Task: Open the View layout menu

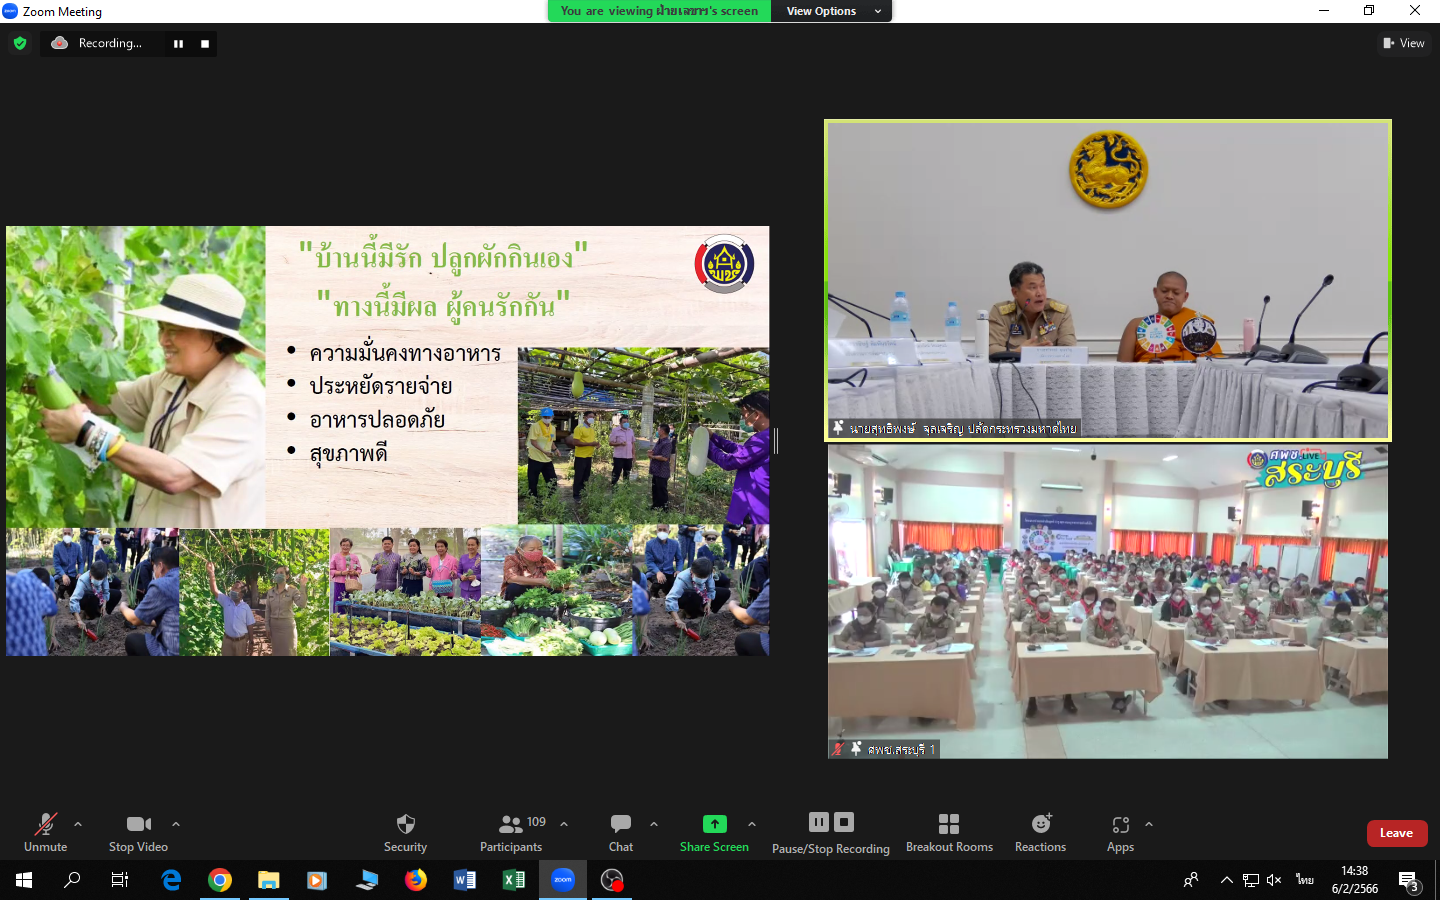Action: tap(1404, 43)
